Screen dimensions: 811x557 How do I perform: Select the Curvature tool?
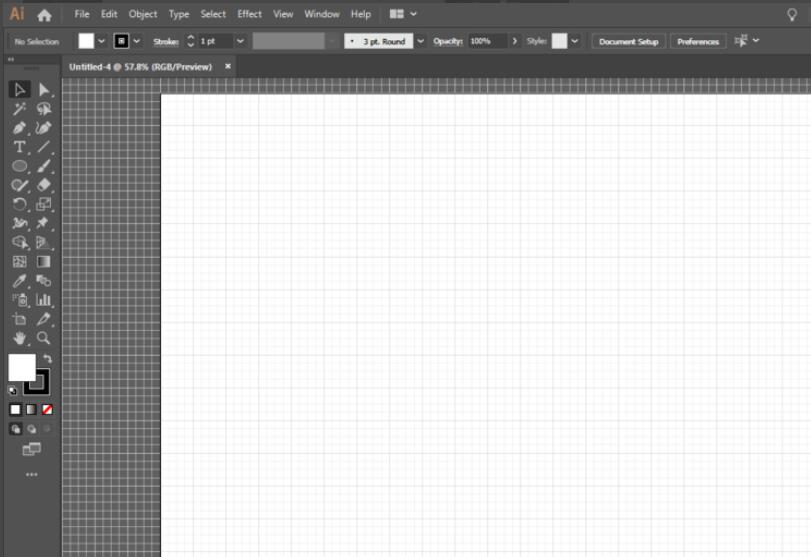click(44, 128)
